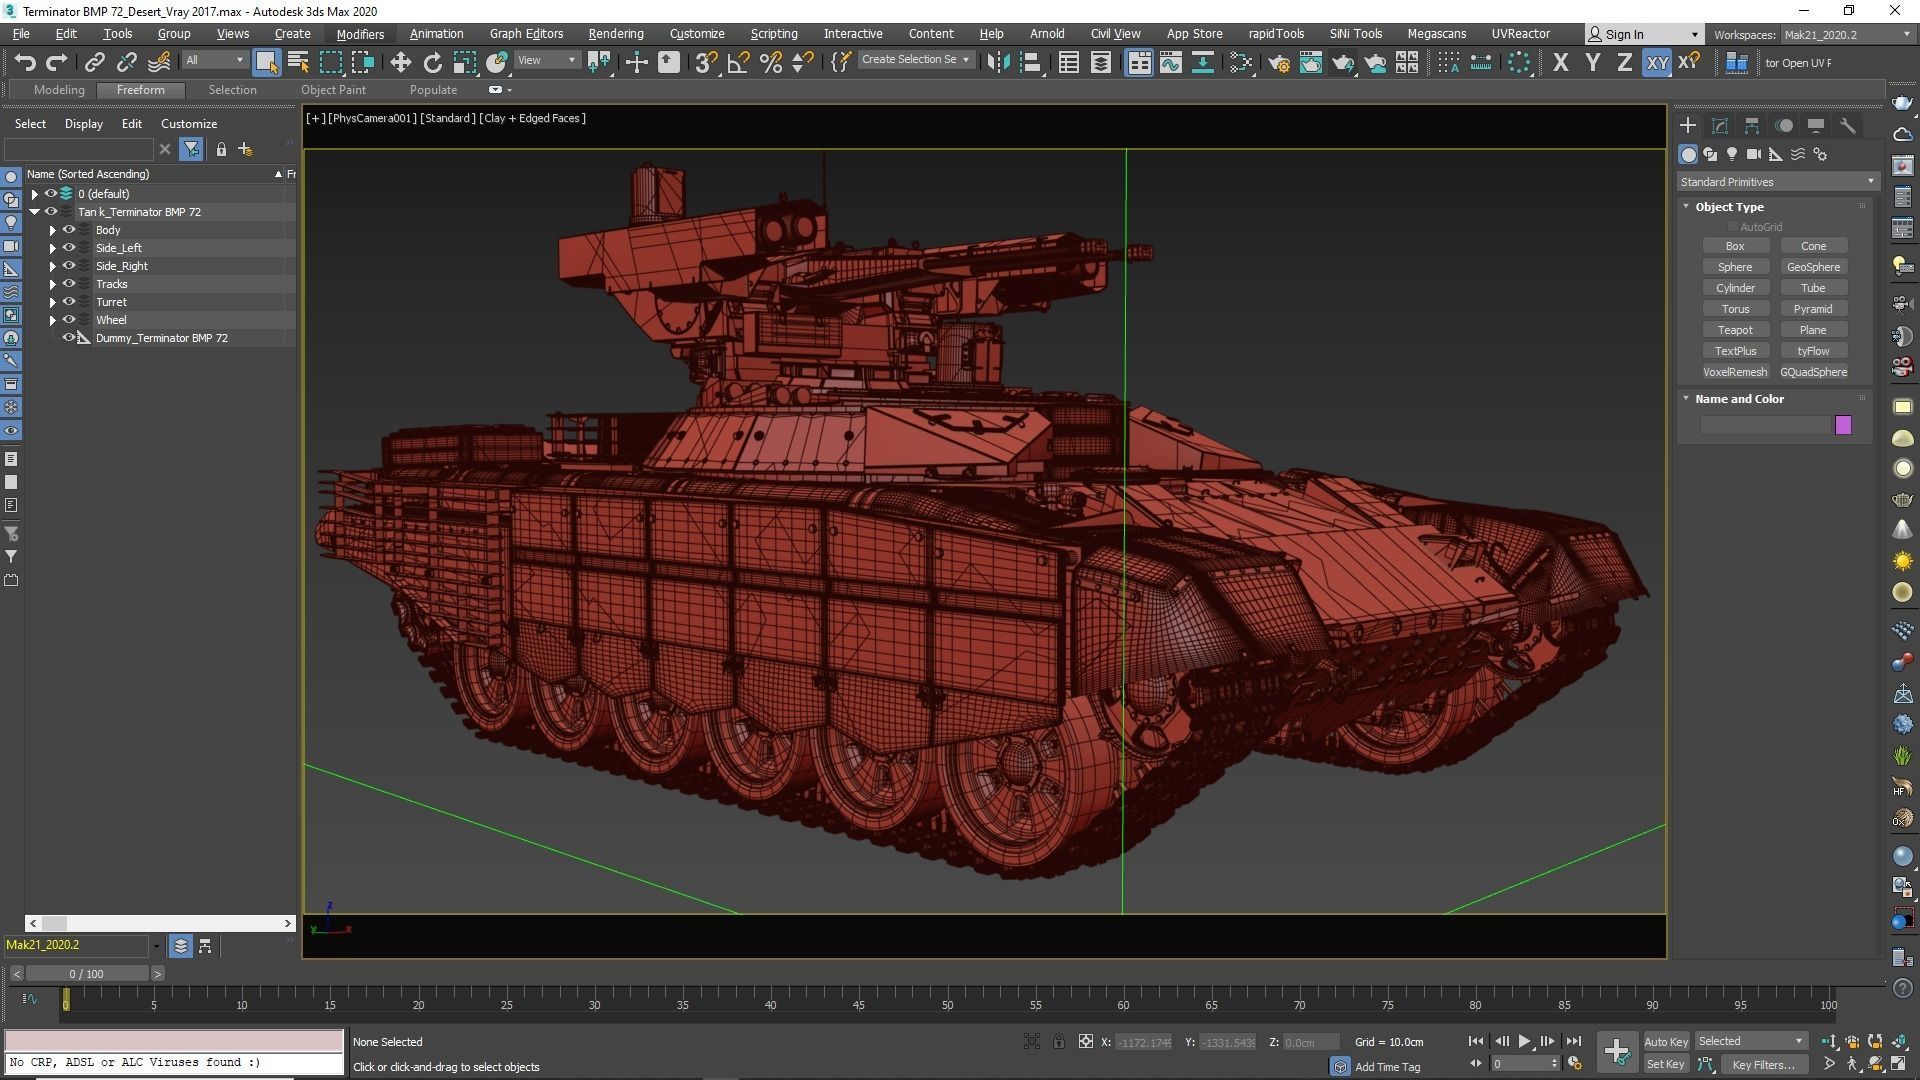Click the Undo arrow icon
This screenshot has height=1080, width=1920.
tap(25, 63)
